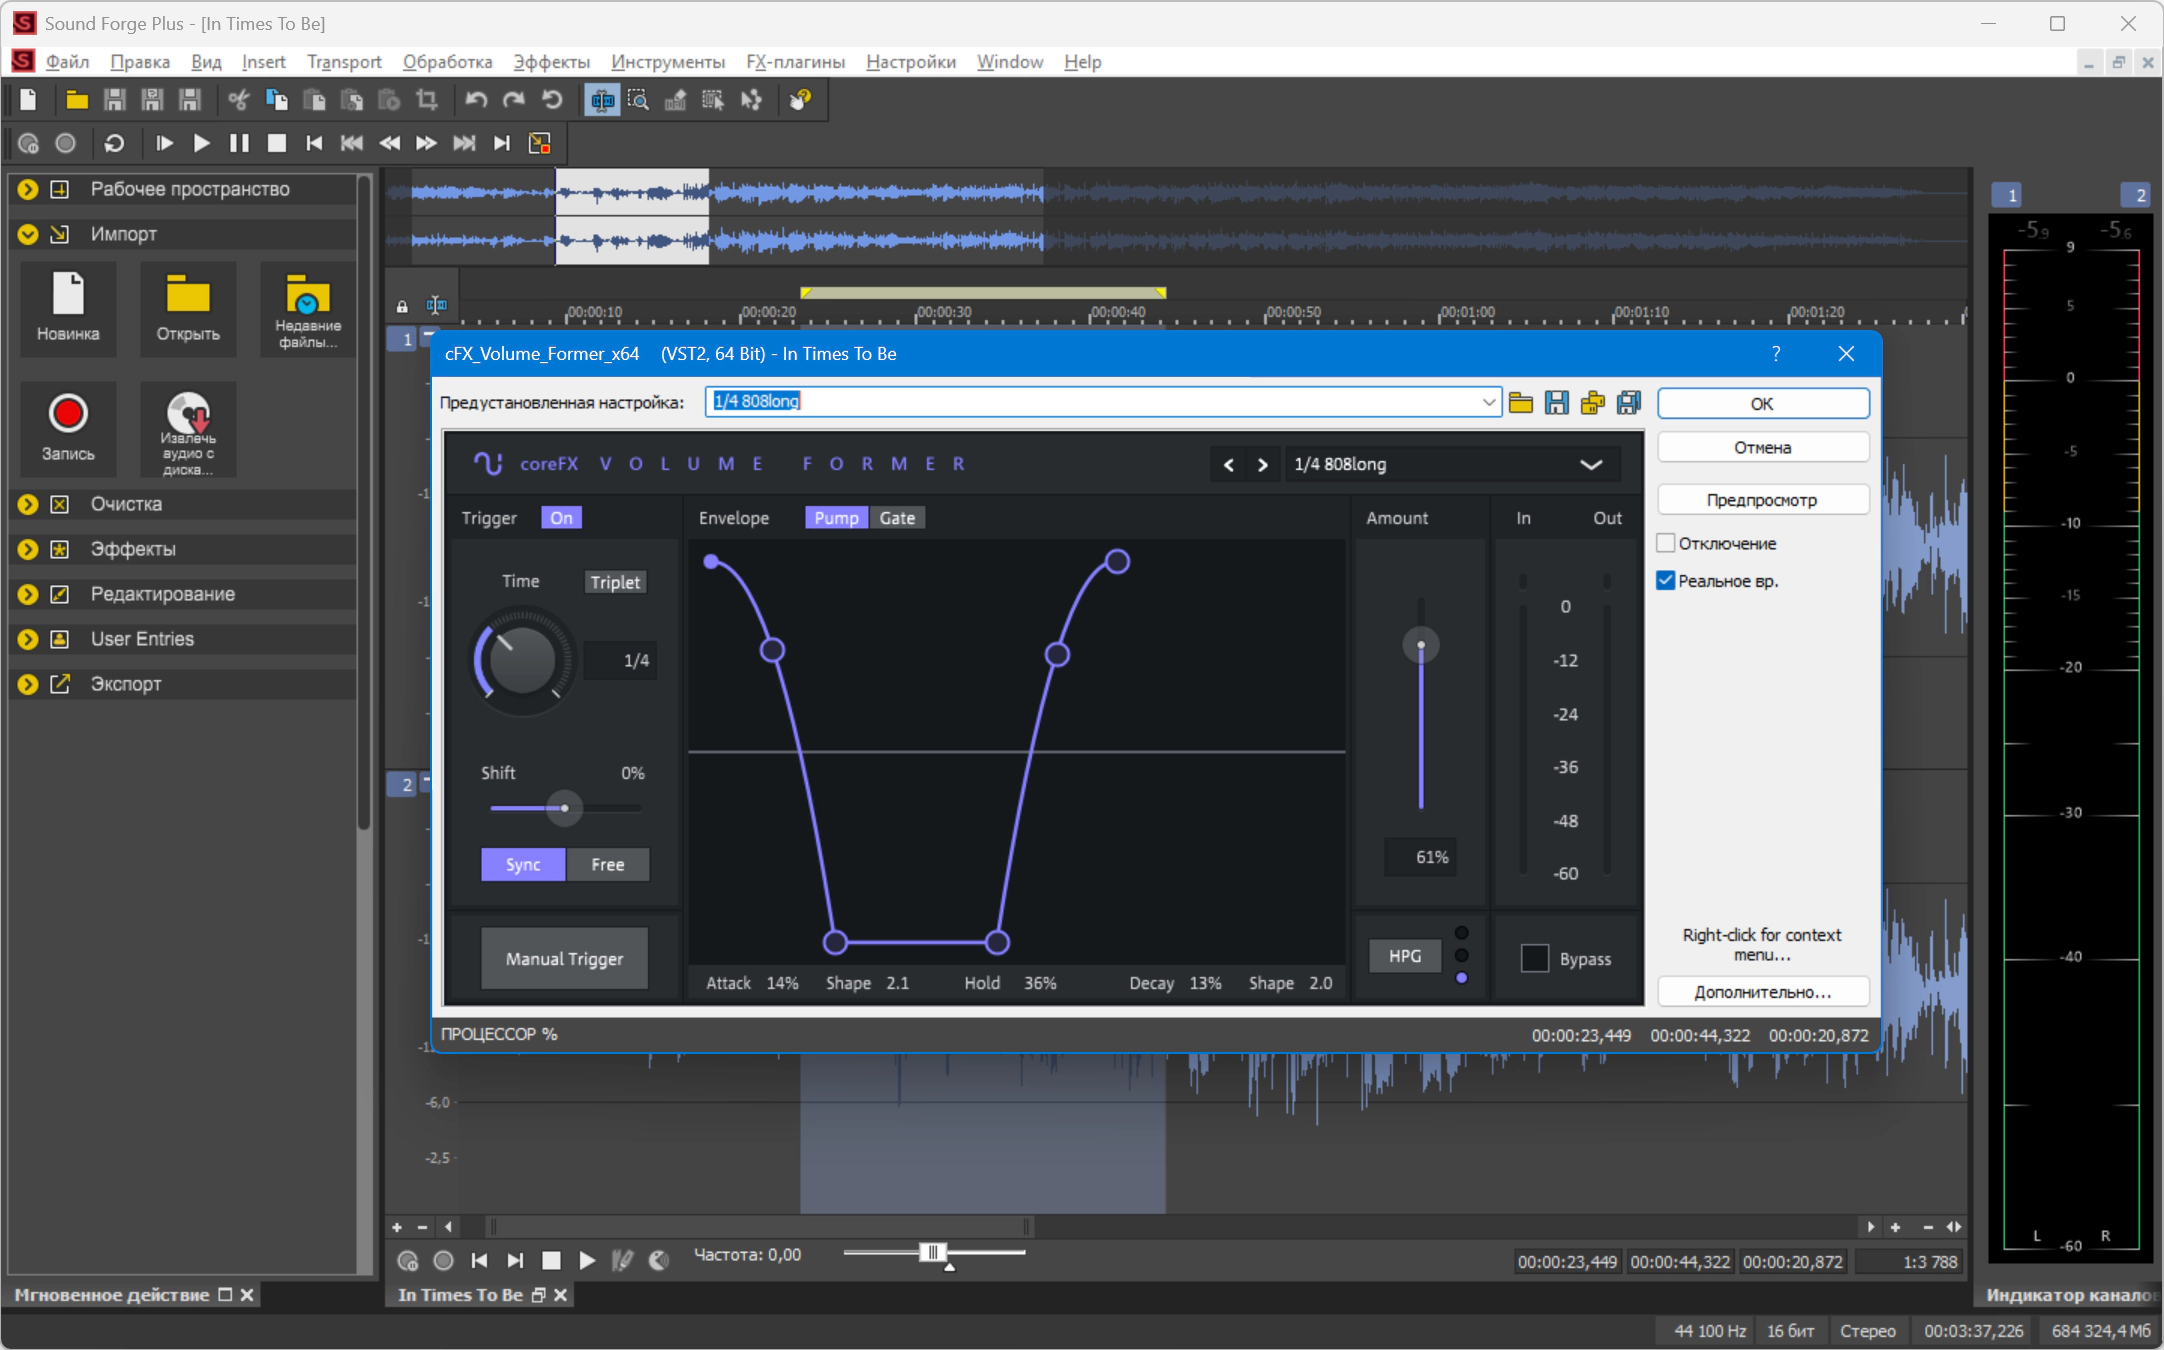Screen dimensions: 2164x1350
Task: Expand the Очистка section
Action: (28, 504)
